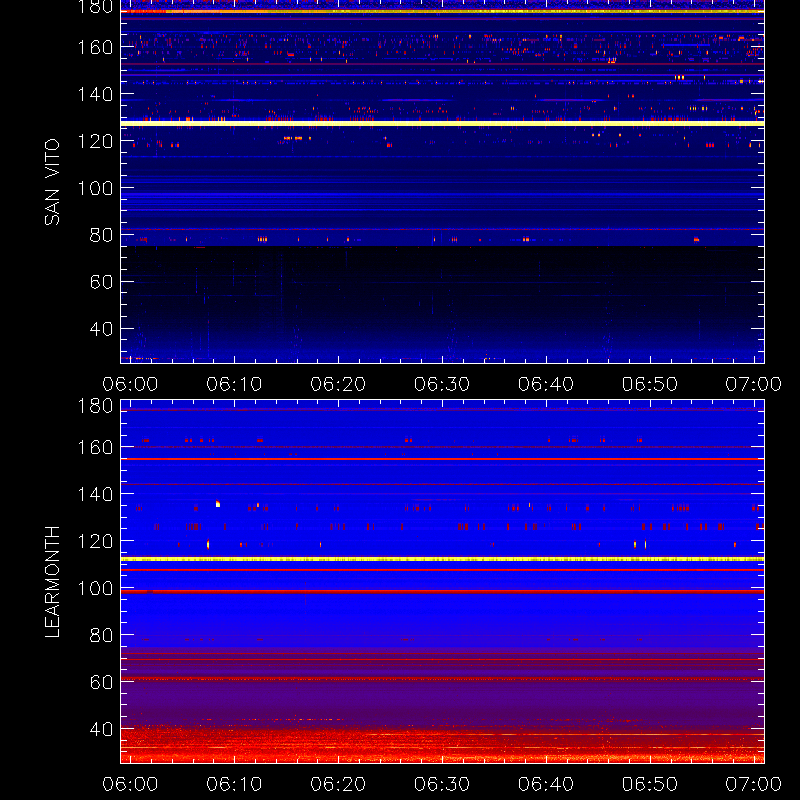Select the 120 tick label on San Vito axis
The height and width of the screenshot is (800, 800).
95,141
